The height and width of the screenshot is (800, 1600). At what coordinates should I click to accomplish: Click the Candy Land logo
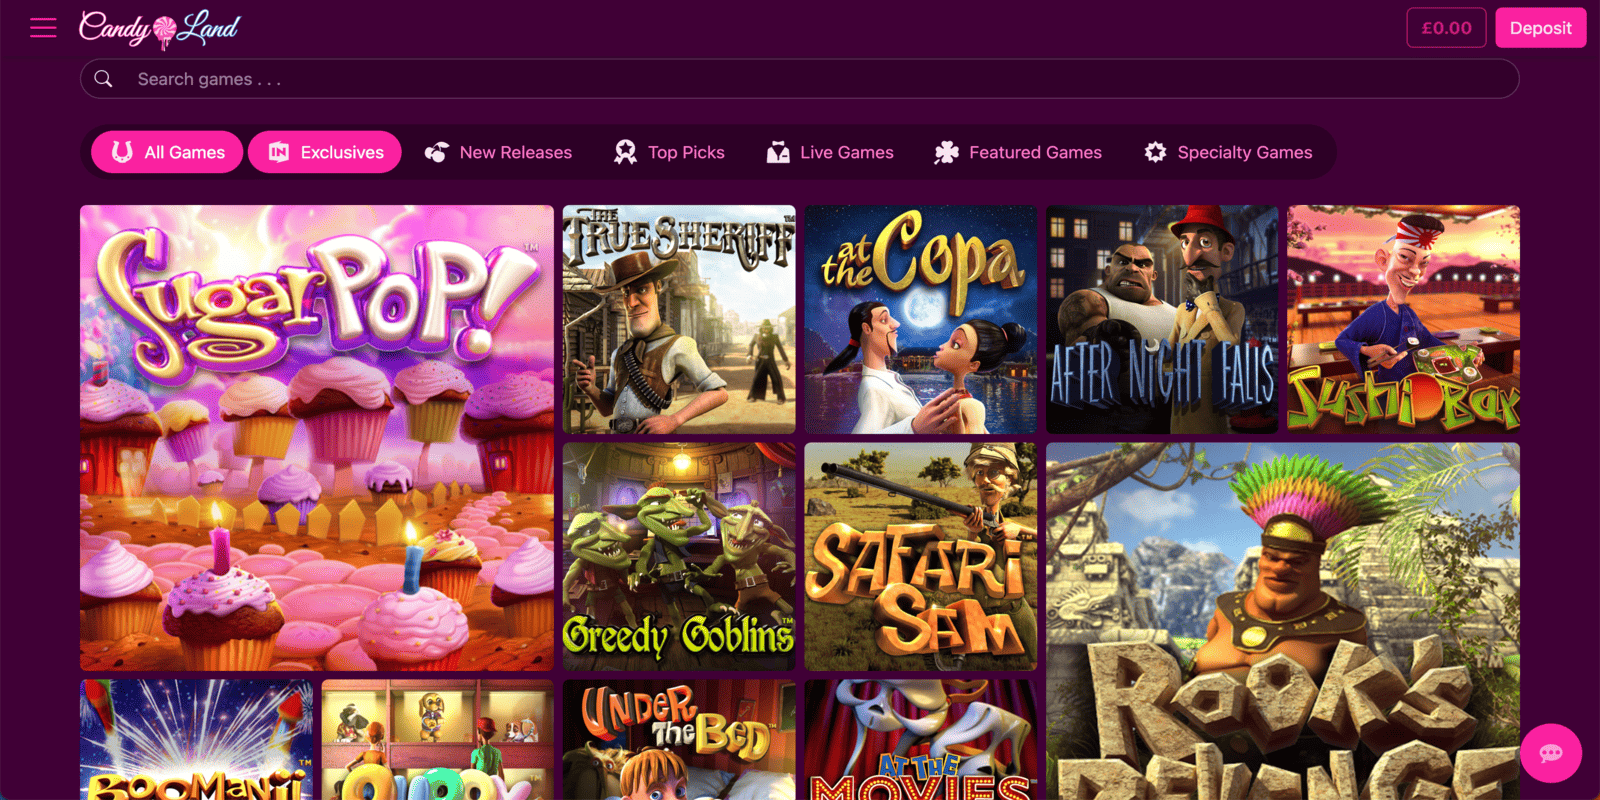pos(160,28)
